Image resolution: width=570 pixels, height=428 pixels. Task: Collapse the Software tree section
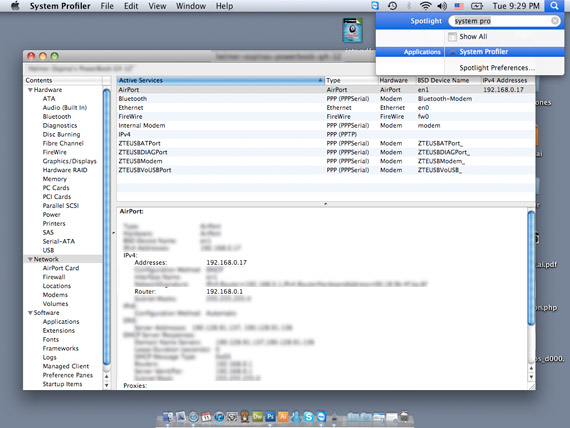click(31, 313)
